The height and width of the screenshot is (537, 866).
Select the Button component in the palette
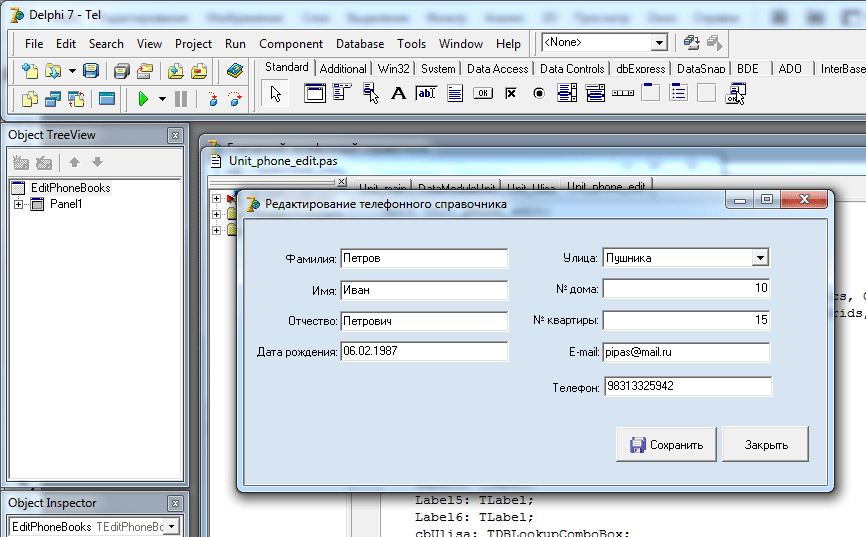[483, 93]
